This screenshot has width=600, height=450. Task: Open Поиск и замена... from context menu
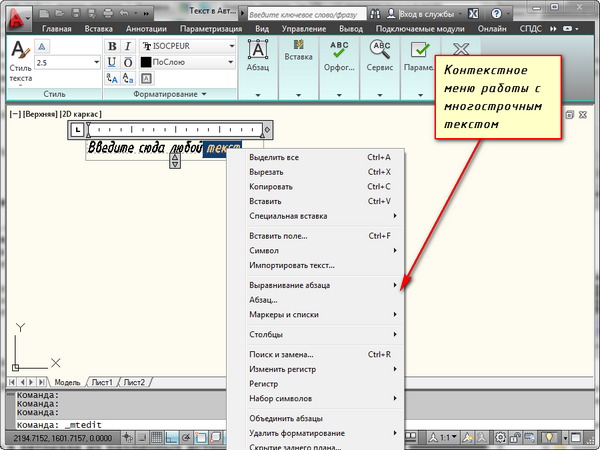pos(324,354)
